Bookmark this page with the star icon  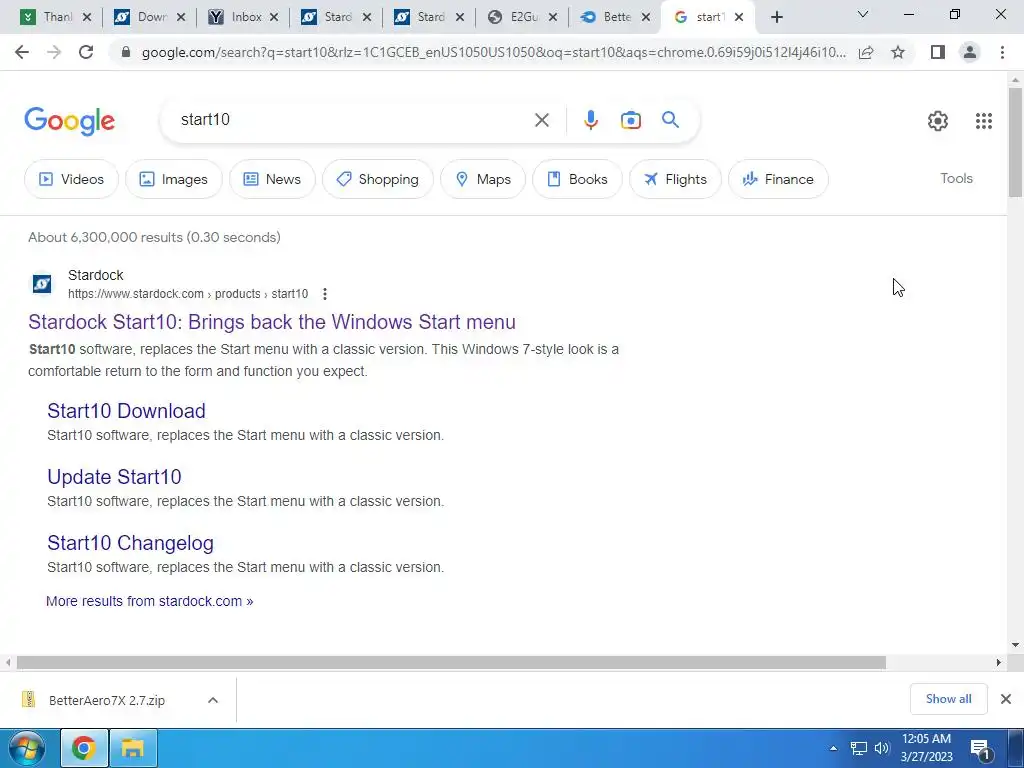898,52
